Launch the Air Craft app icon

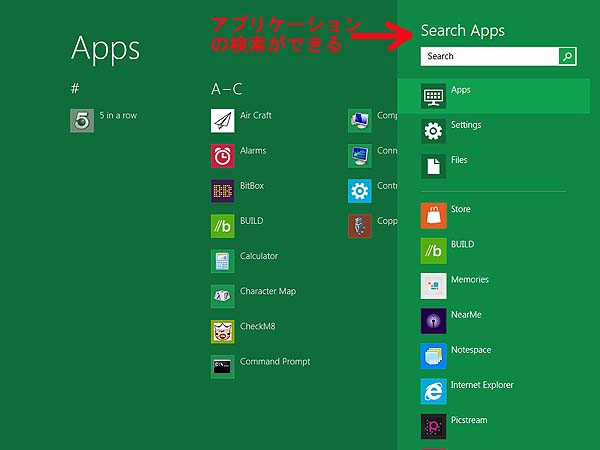pos(222,120)
